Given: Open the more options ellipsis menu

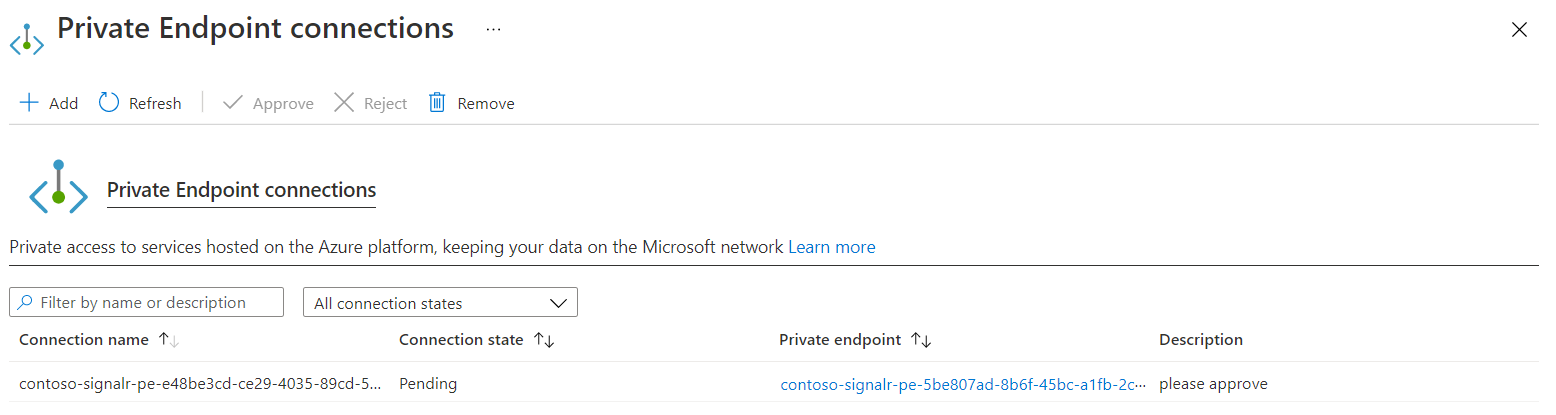Looking at the screenshot, I should tap(493, 30).
